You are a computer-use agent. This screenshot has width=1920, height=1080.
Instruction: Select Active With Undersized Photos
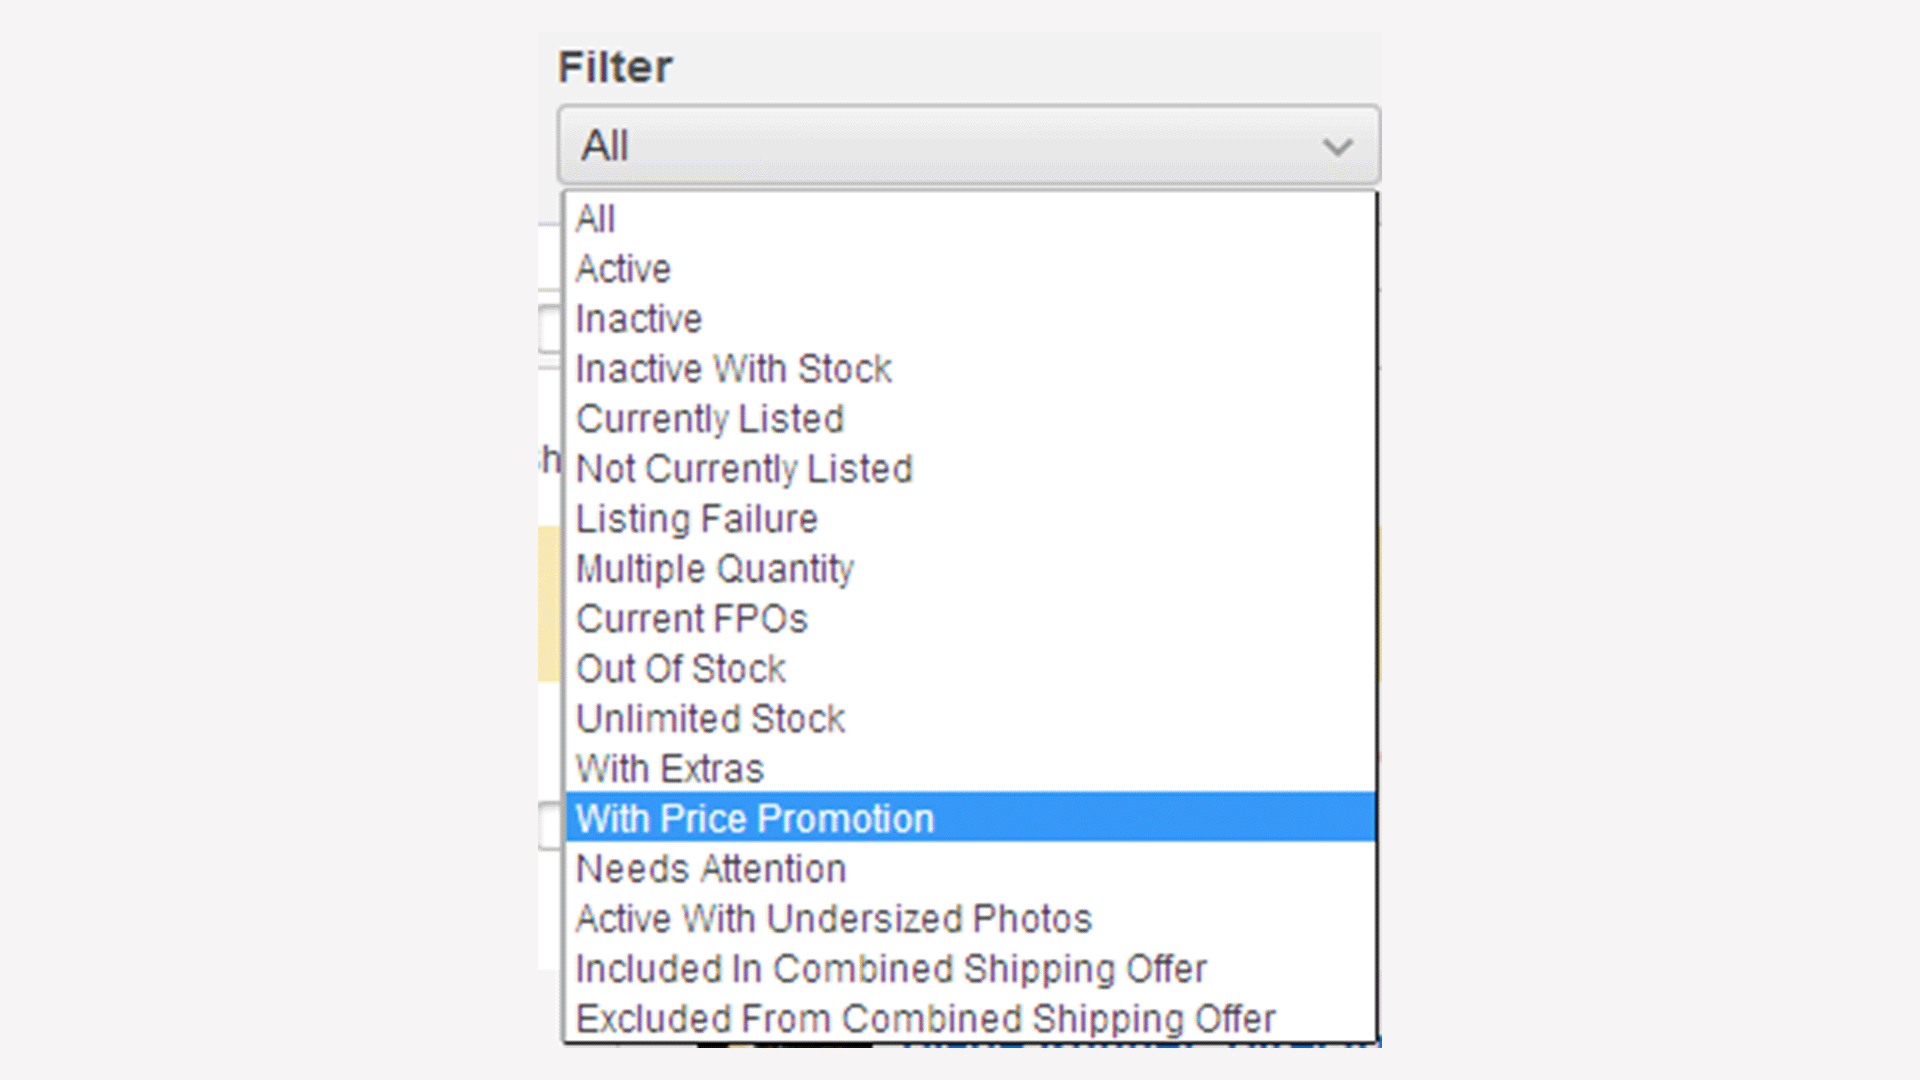834,918
